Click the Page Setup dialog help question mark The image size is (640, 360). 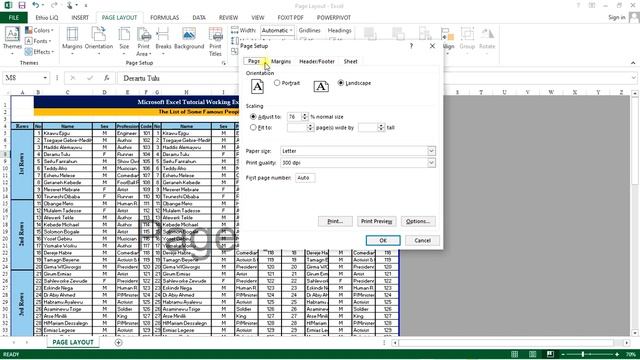point(411,46)
